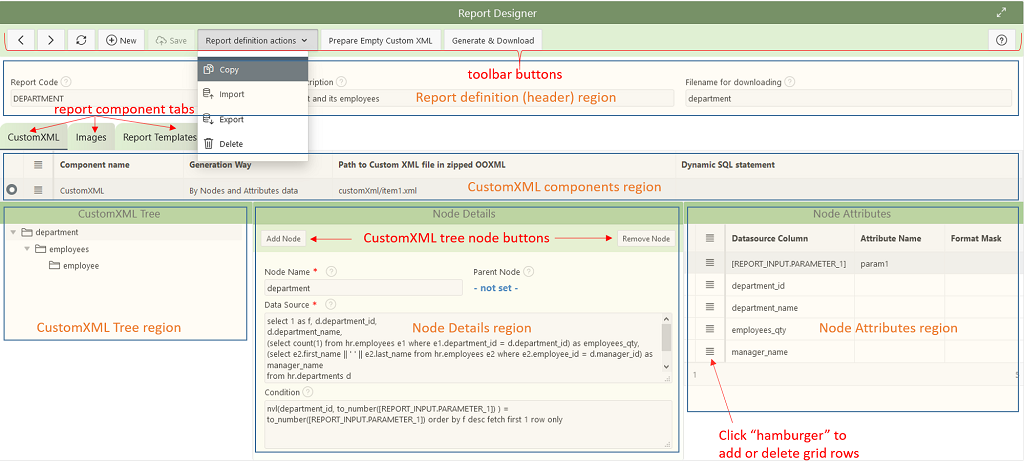
Task: Go back with the left arrow button
Action: (21, 41)
